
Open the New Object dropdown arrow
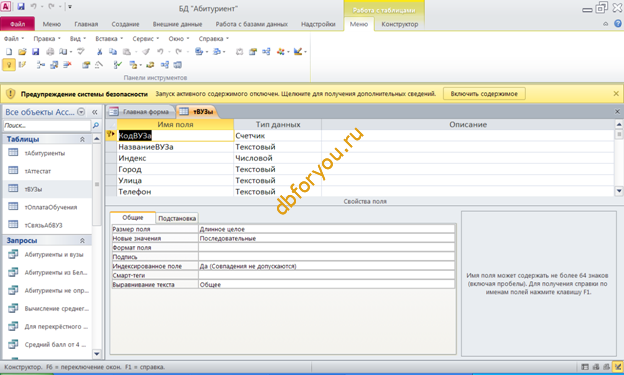[288, 52]
